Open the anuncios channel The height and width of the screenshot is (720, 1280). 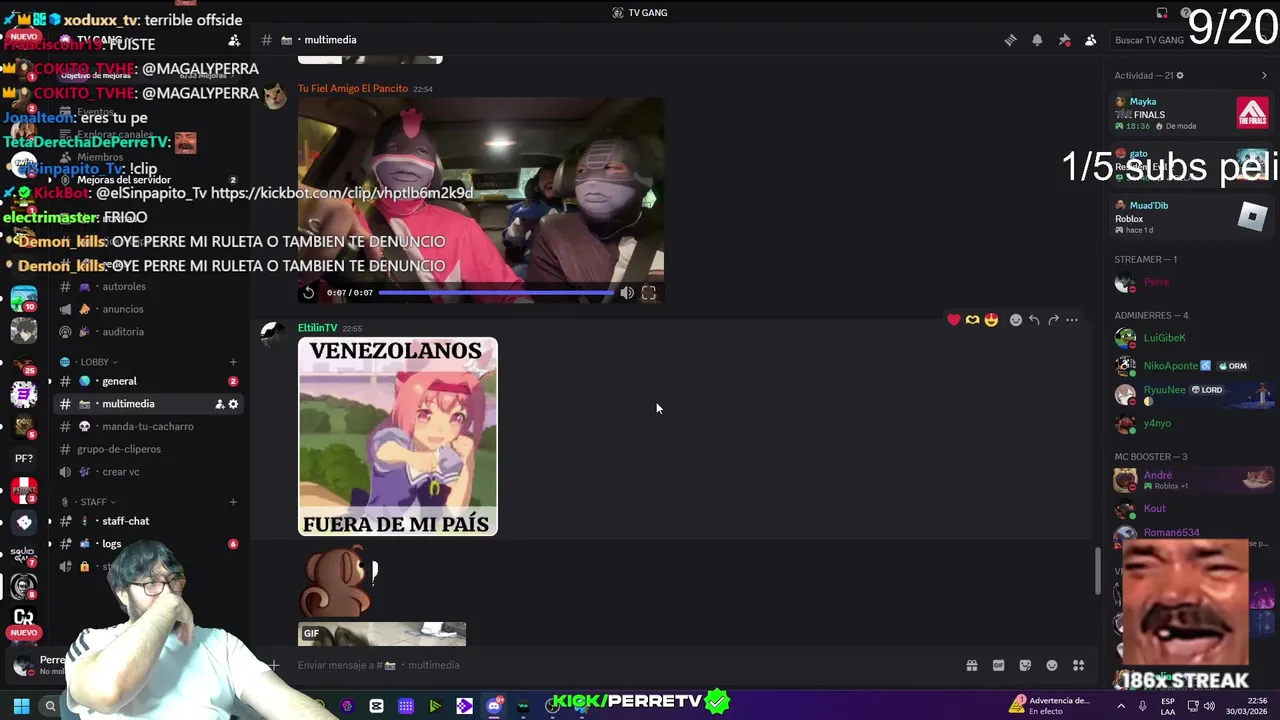(x=147, y=309)
